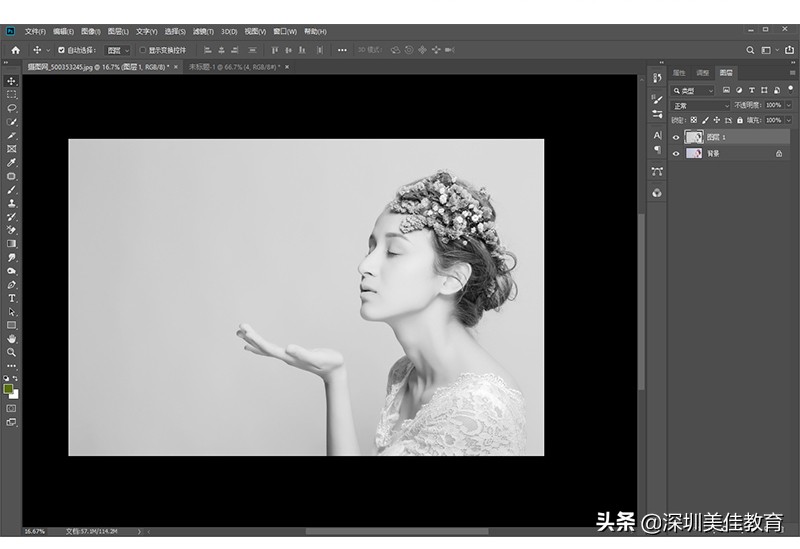Uncheck the 自动选择 auto-select checkbox
This screenshot has width=800, height=549.
click(x=61, y=50)
